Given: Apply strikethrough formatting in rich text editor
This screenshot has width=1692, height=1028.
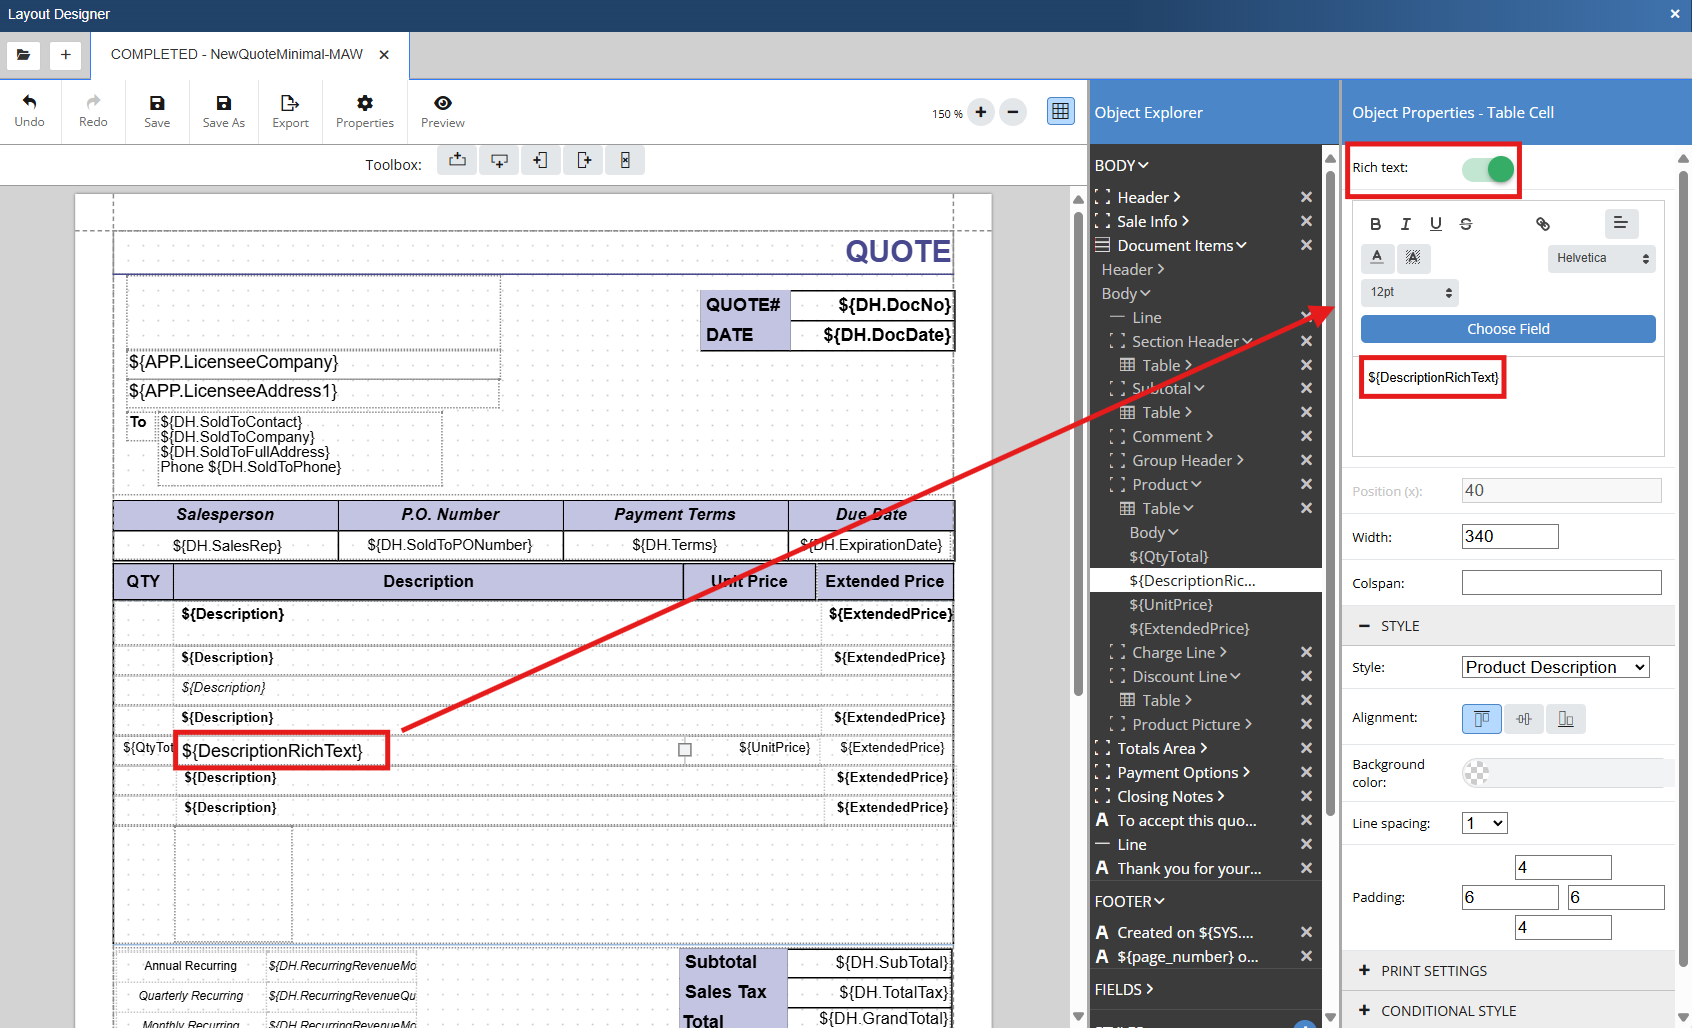Looking at the screenshot, I should click(1465, 224).
